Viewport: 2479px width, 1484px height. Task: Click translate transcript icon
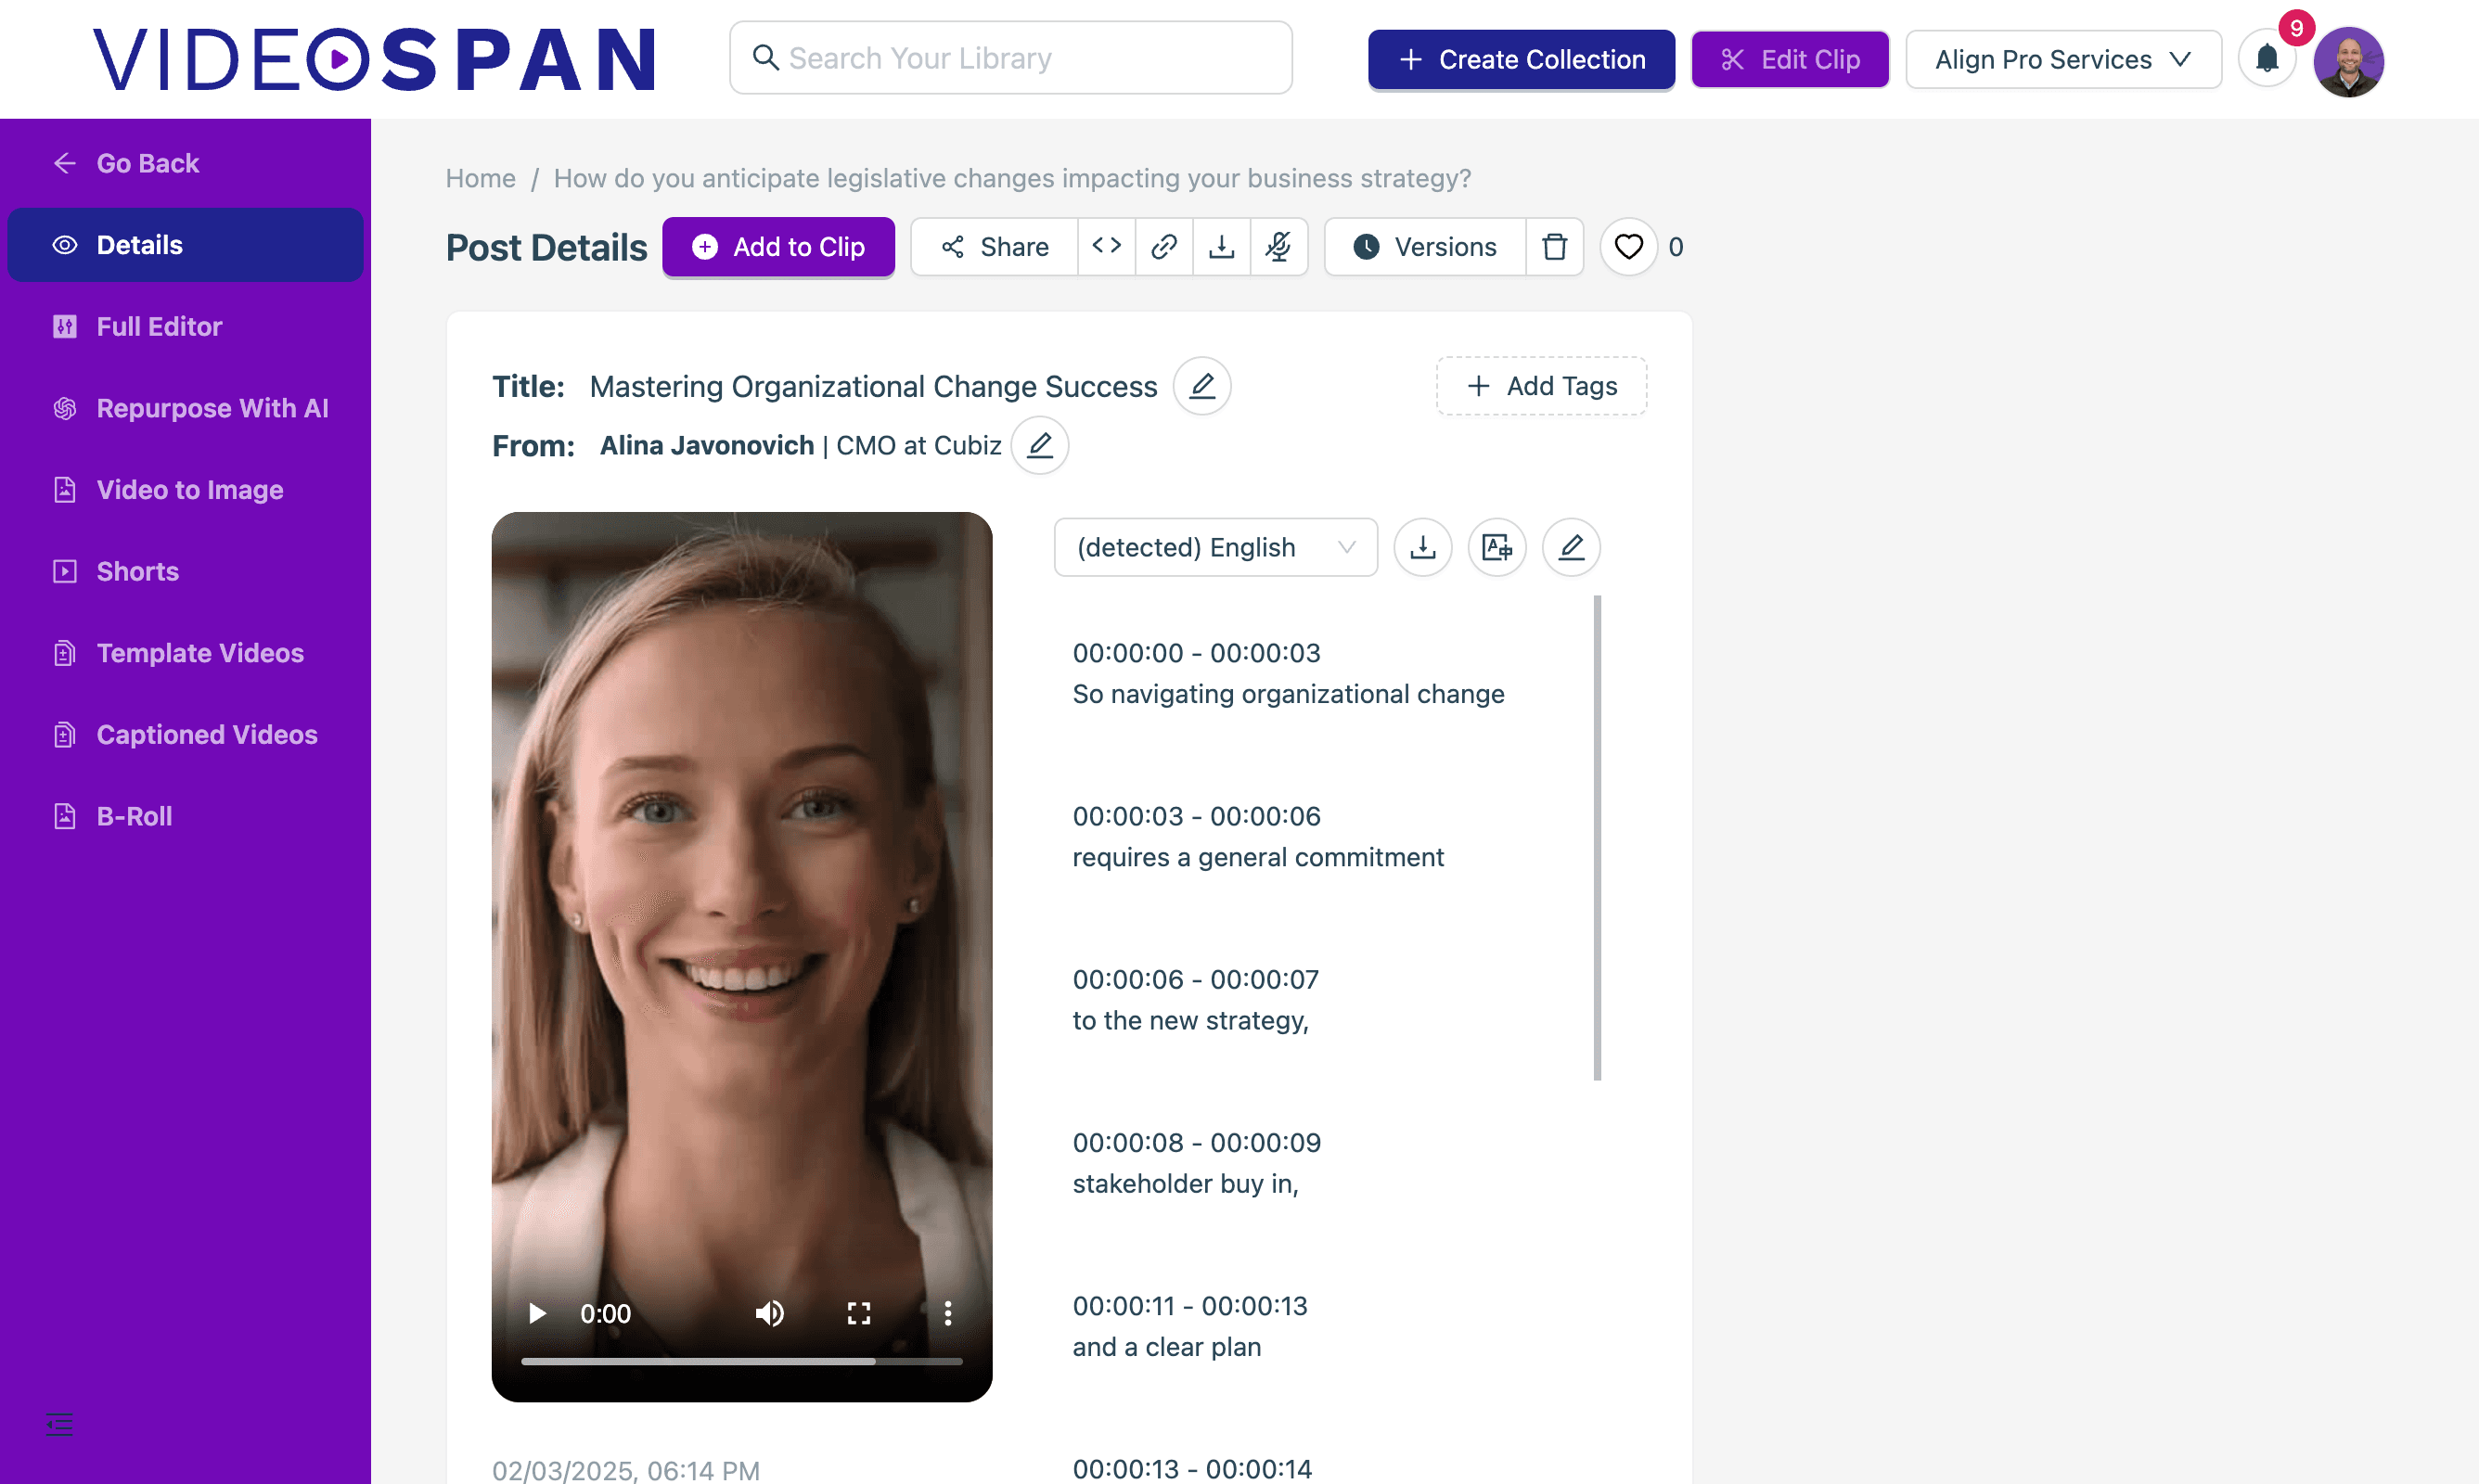tap(1496, 547)
